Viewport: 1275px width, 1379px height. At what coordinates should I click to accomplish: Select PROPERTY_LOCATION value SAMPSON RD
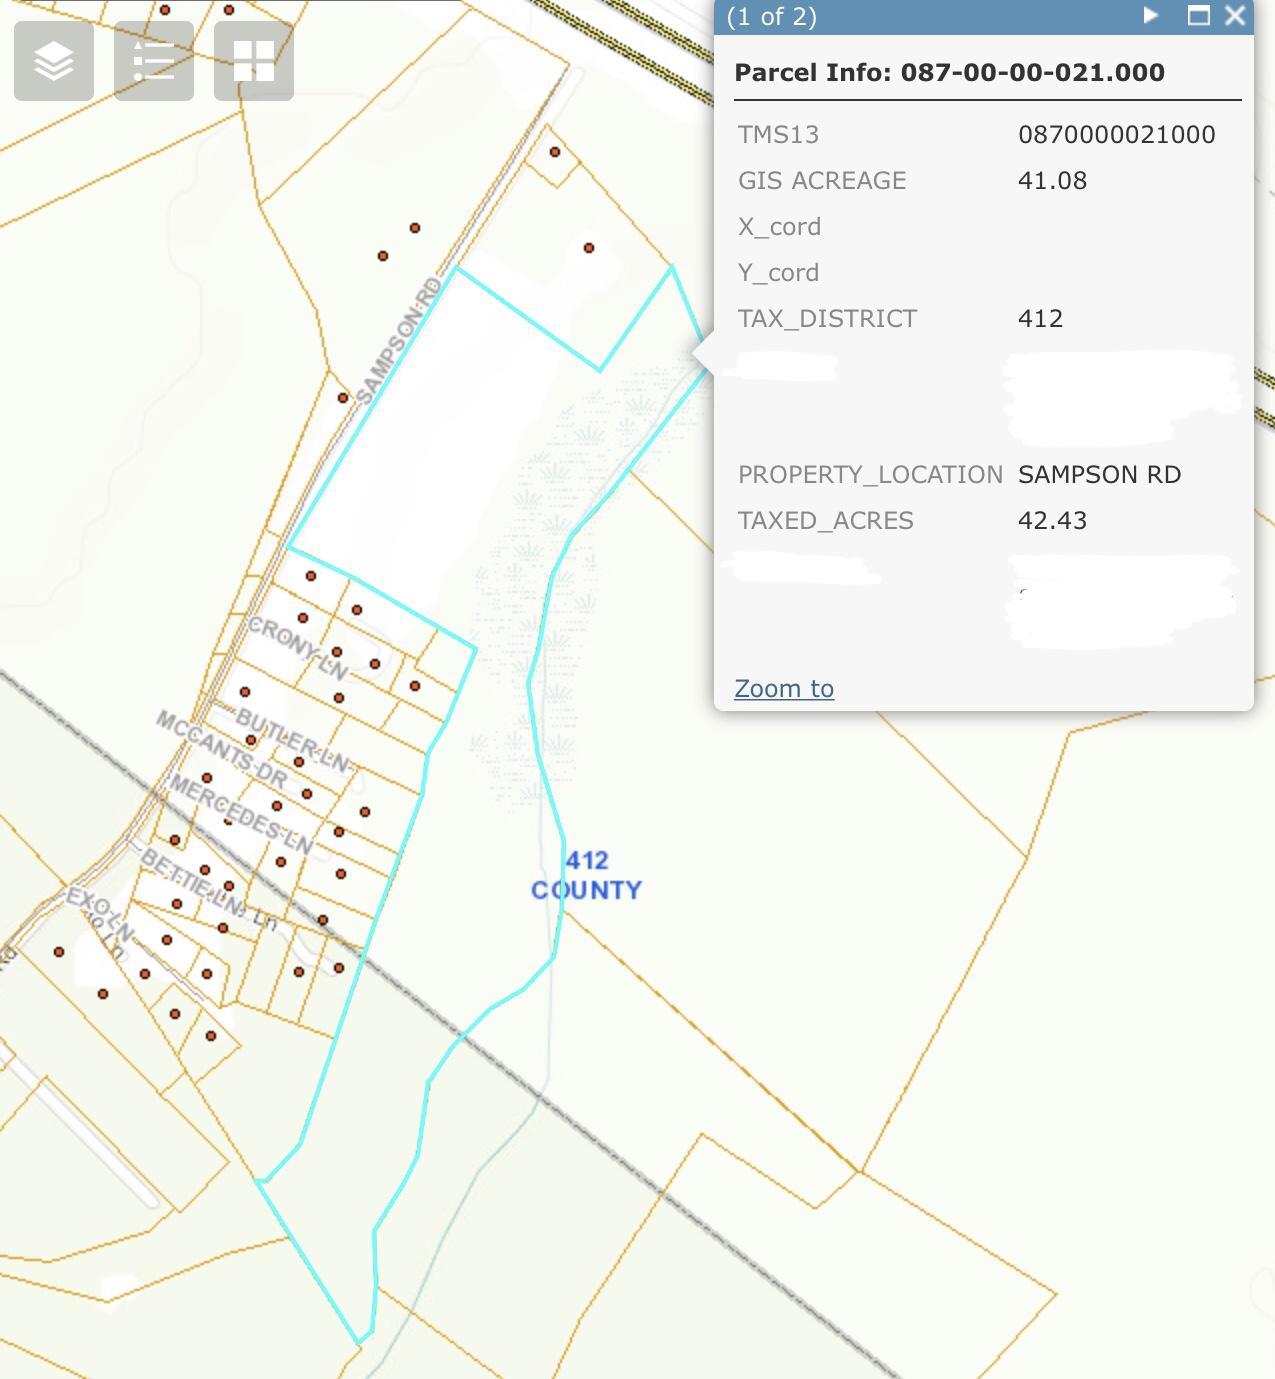point(1099,475)
